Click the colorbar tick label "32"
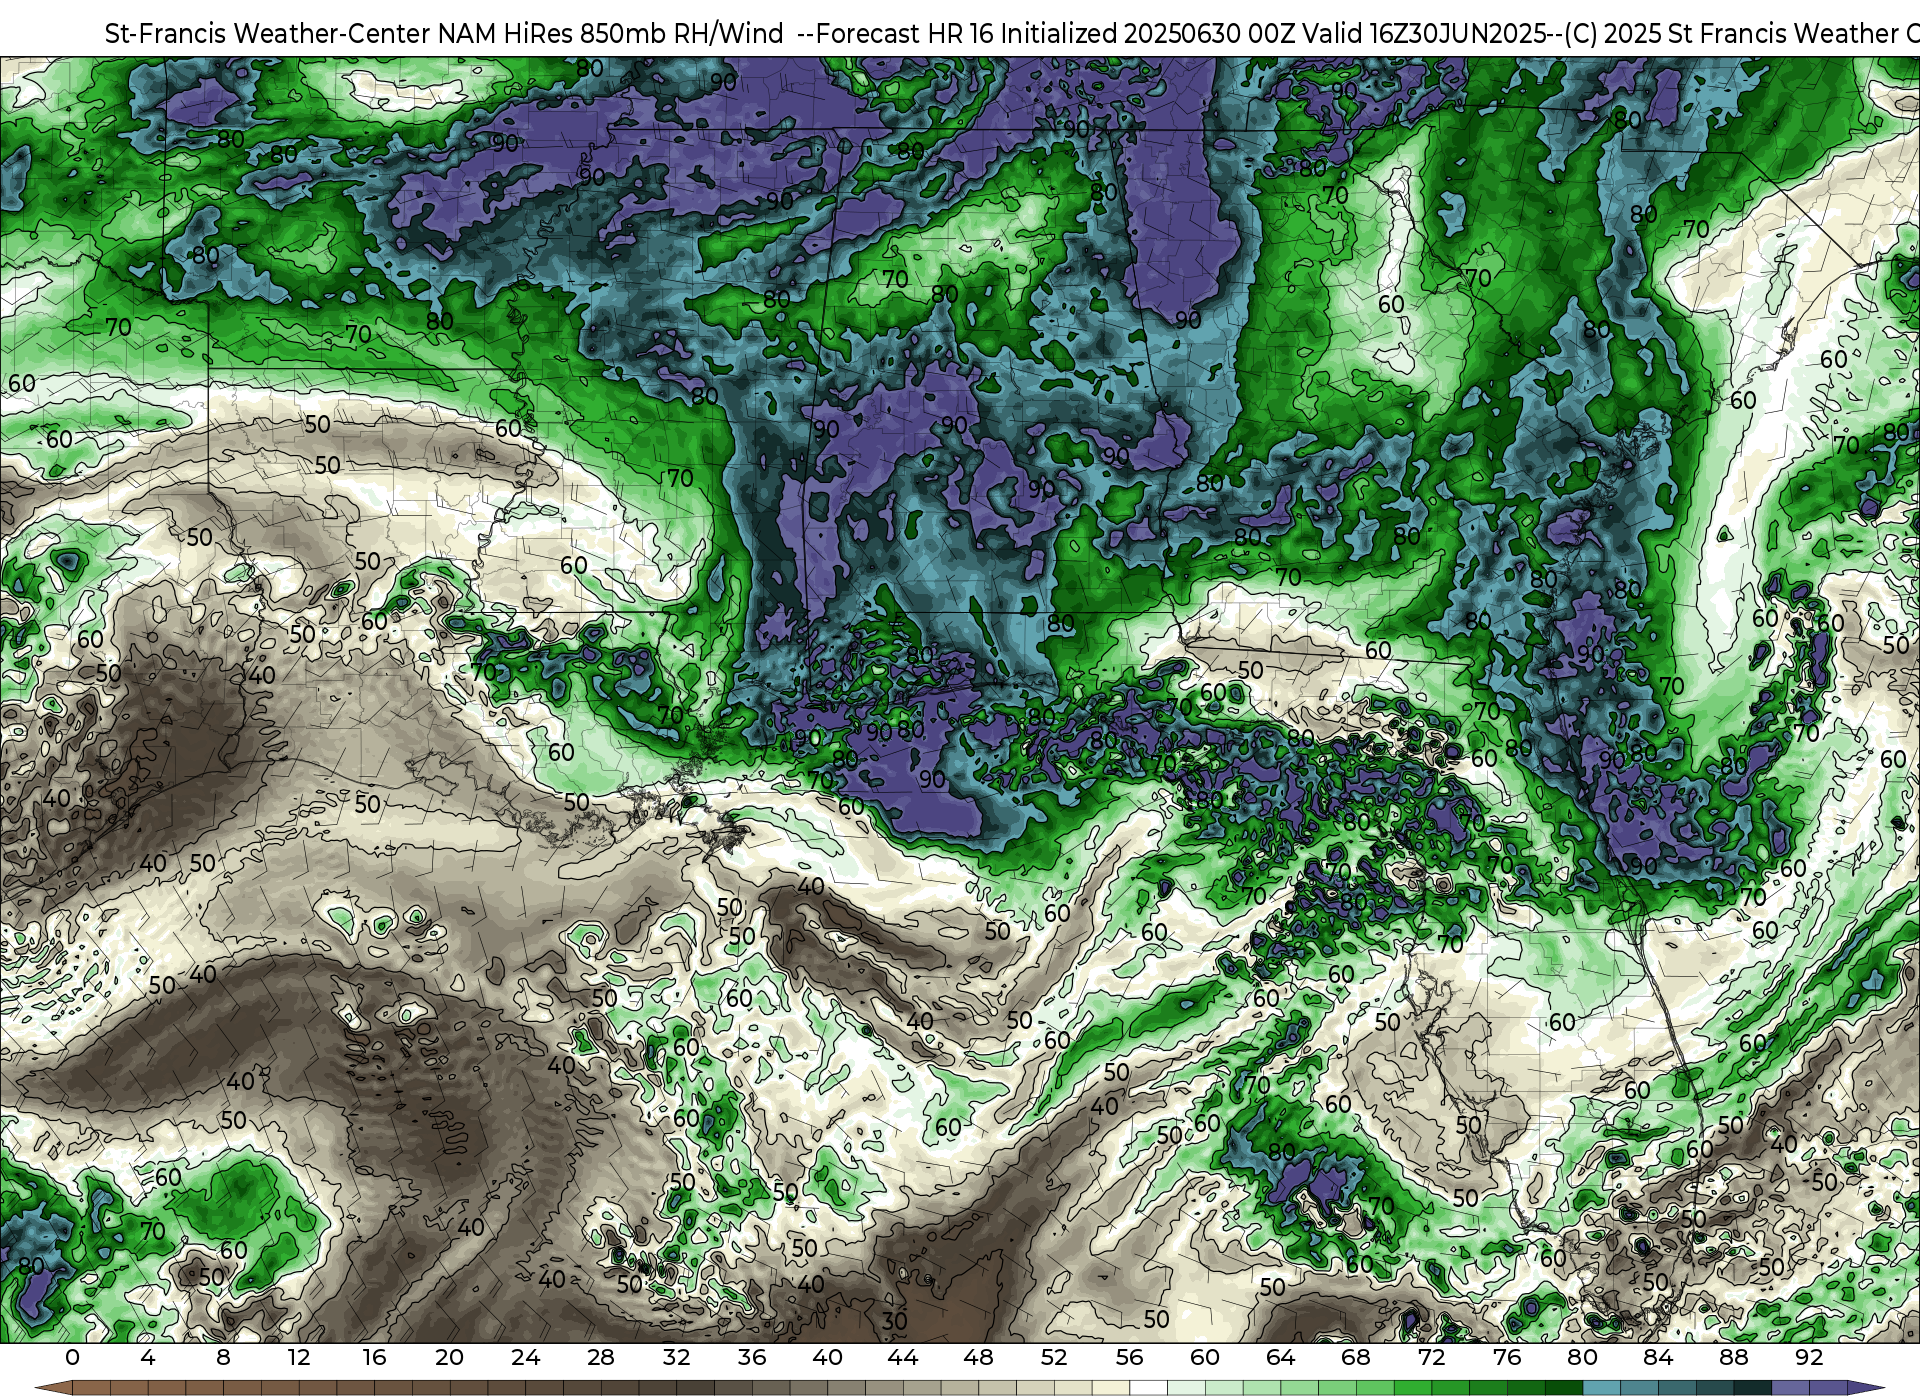This screenshot has width=1920, height=1400. coord(677,1357)
